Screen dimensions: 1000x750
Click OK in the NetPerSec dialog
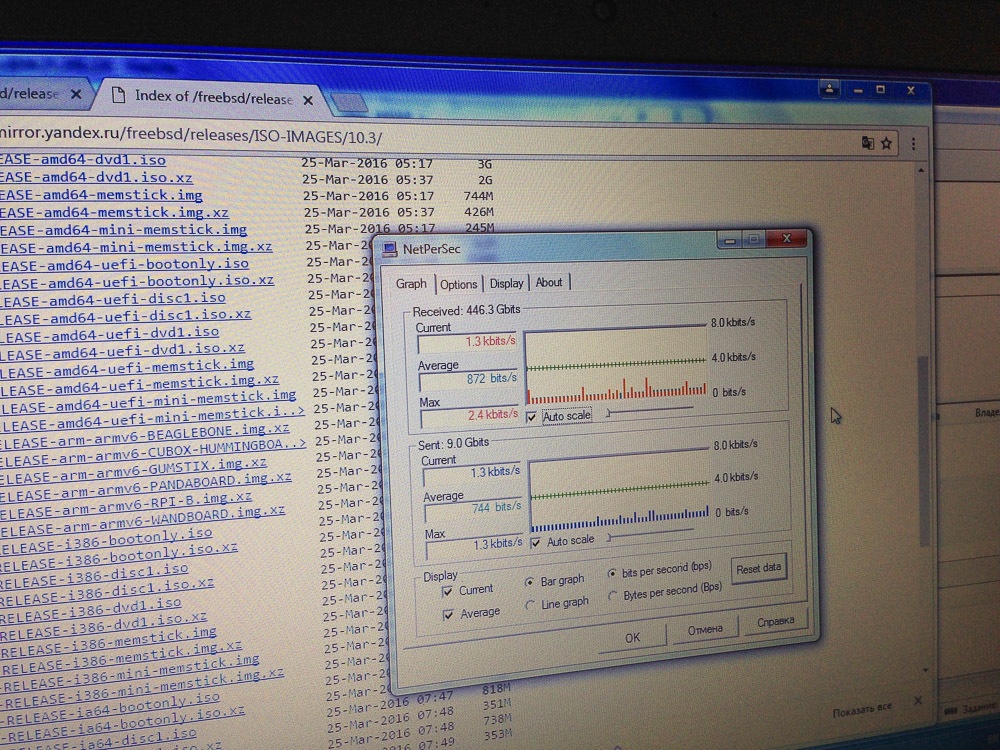pyautogui.click(x=632, y=638)
